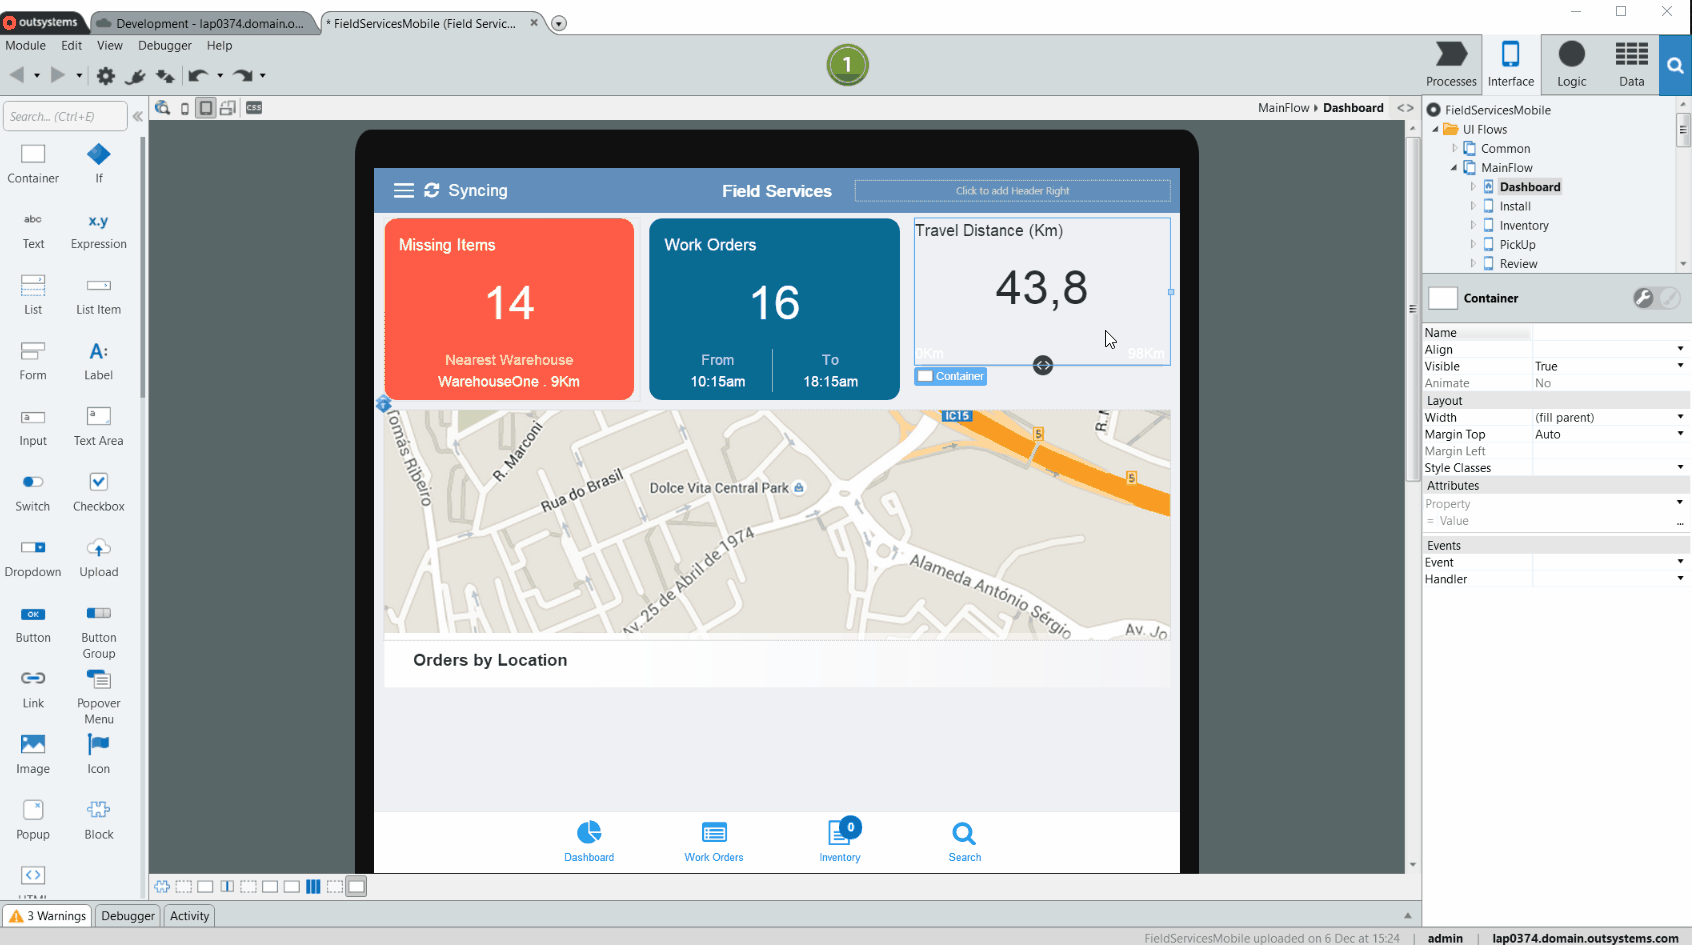
Task: Click the Search (Ctrl+E) input field
Action: click(x=65, y=115)
